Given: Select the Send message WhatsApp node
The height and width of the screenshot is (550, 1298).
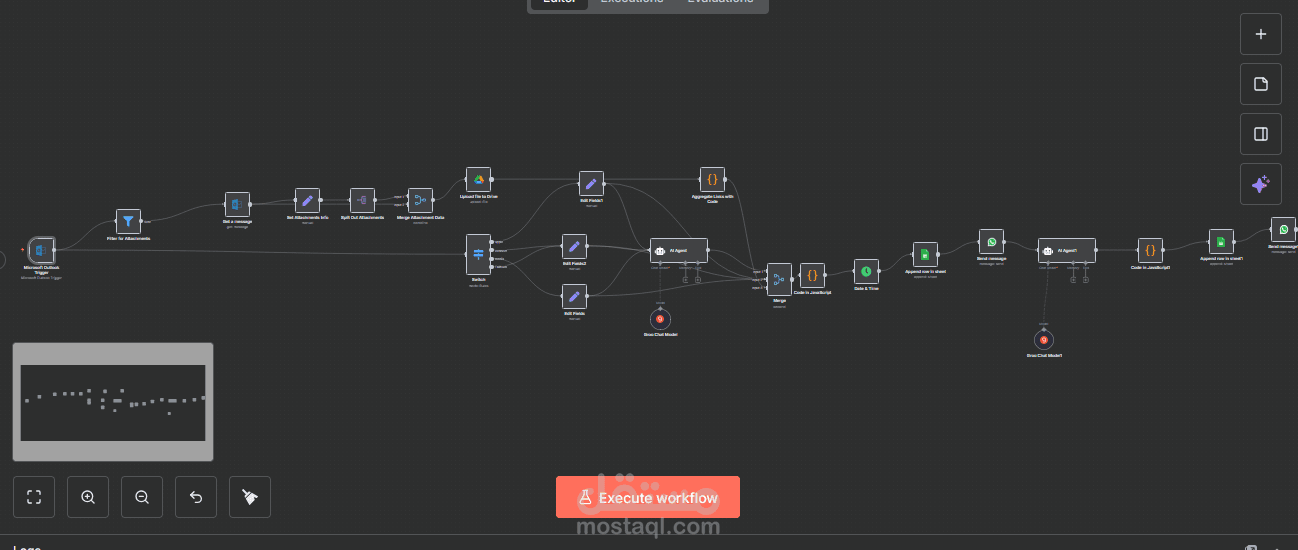Looking at the screenshot, I should click(991, 241).
